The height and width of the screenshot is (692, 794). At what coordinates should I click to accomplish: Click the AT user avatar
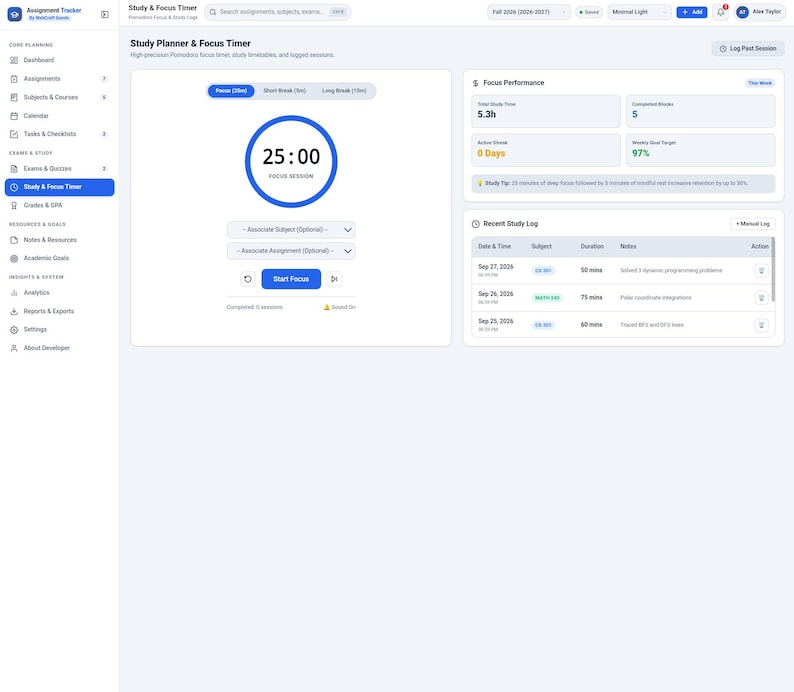(x=742, y=12)
